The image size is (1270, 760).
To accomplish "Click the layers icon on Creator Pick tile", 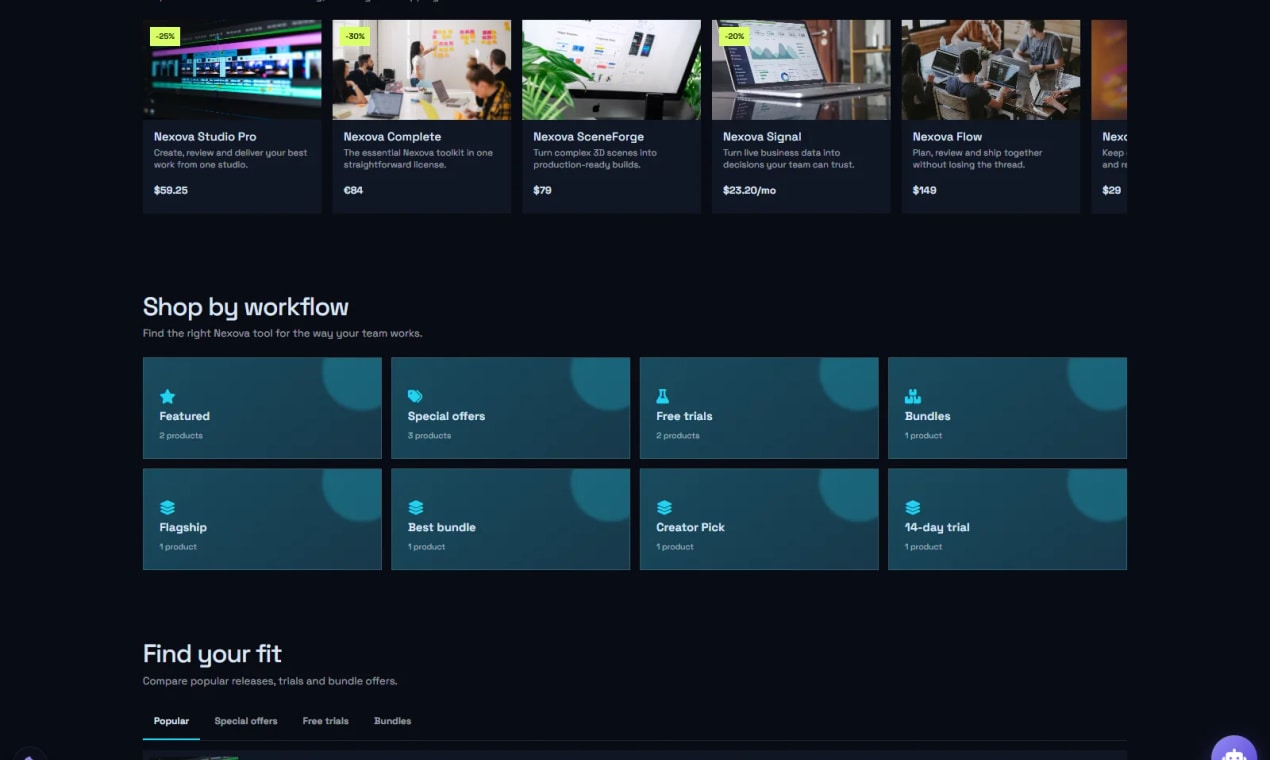I will click(664, 507).
